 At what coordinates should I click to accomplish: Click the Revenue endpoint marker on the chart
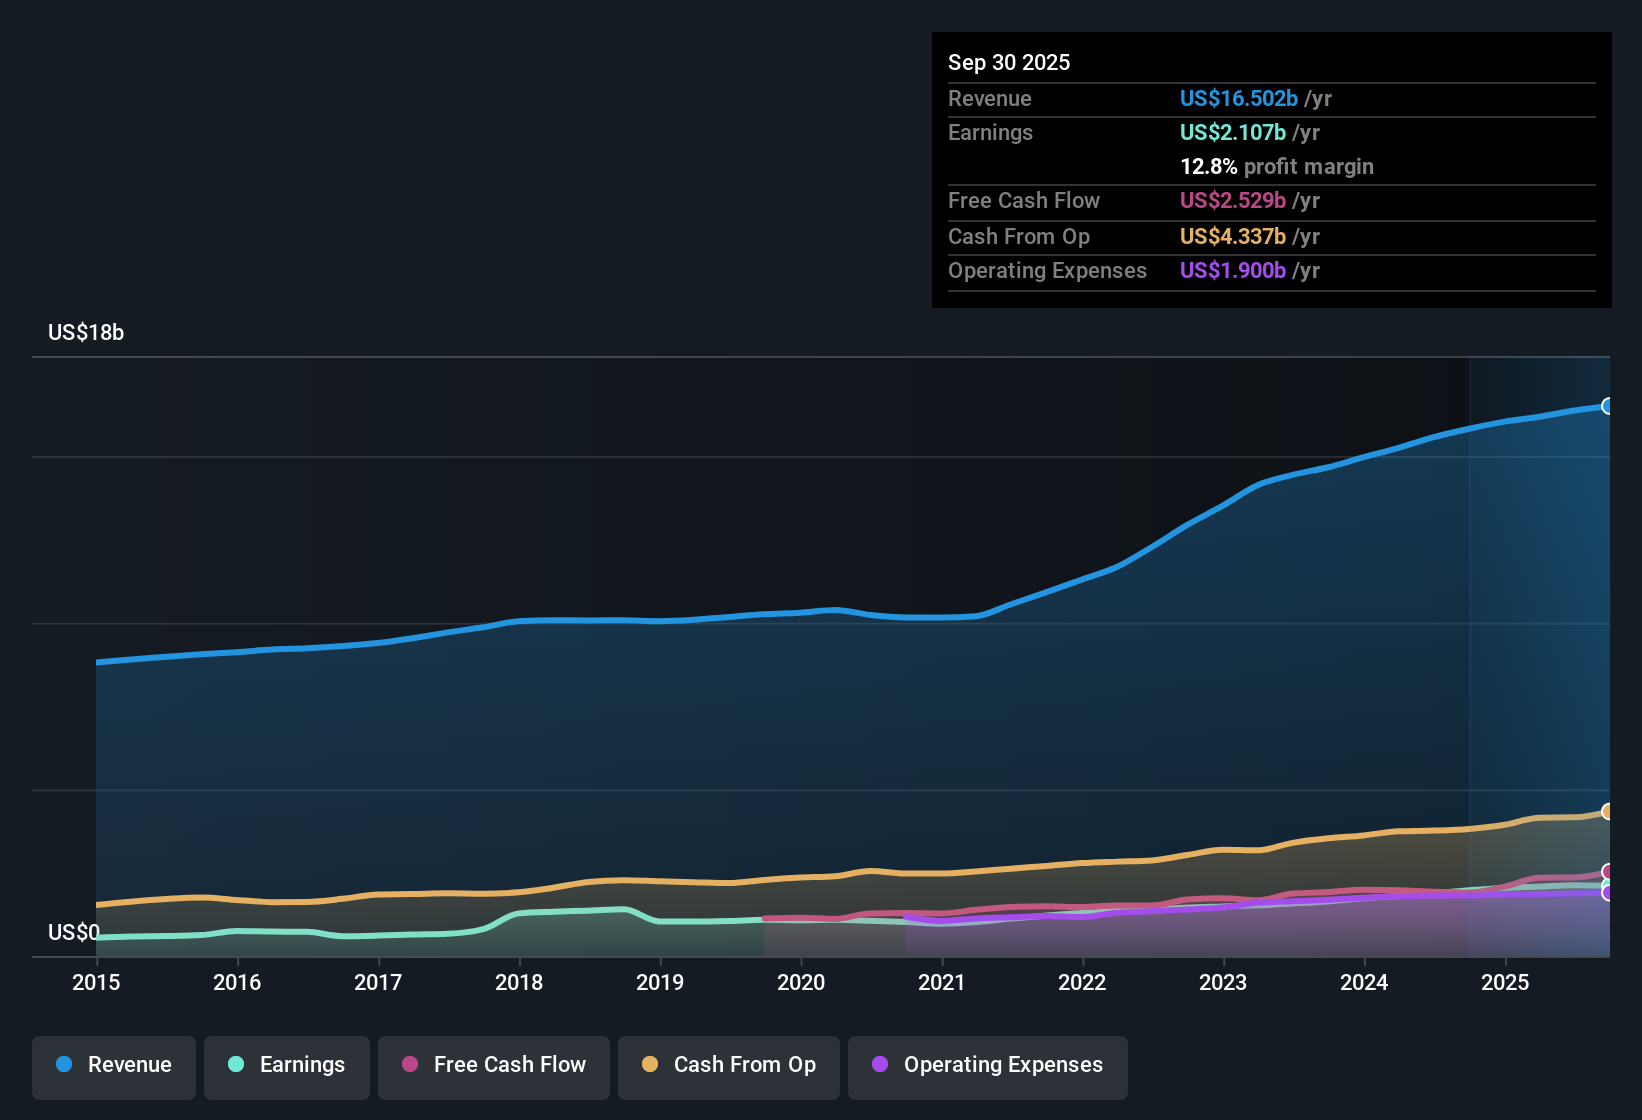(x=1608, y=406)
